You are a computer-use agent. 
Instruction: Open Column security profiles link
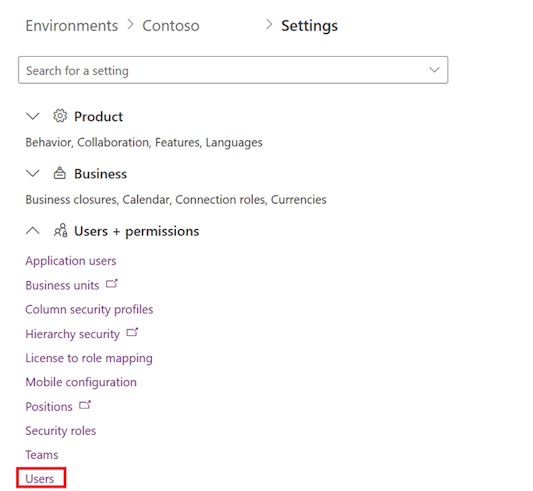tap(89, 309)
